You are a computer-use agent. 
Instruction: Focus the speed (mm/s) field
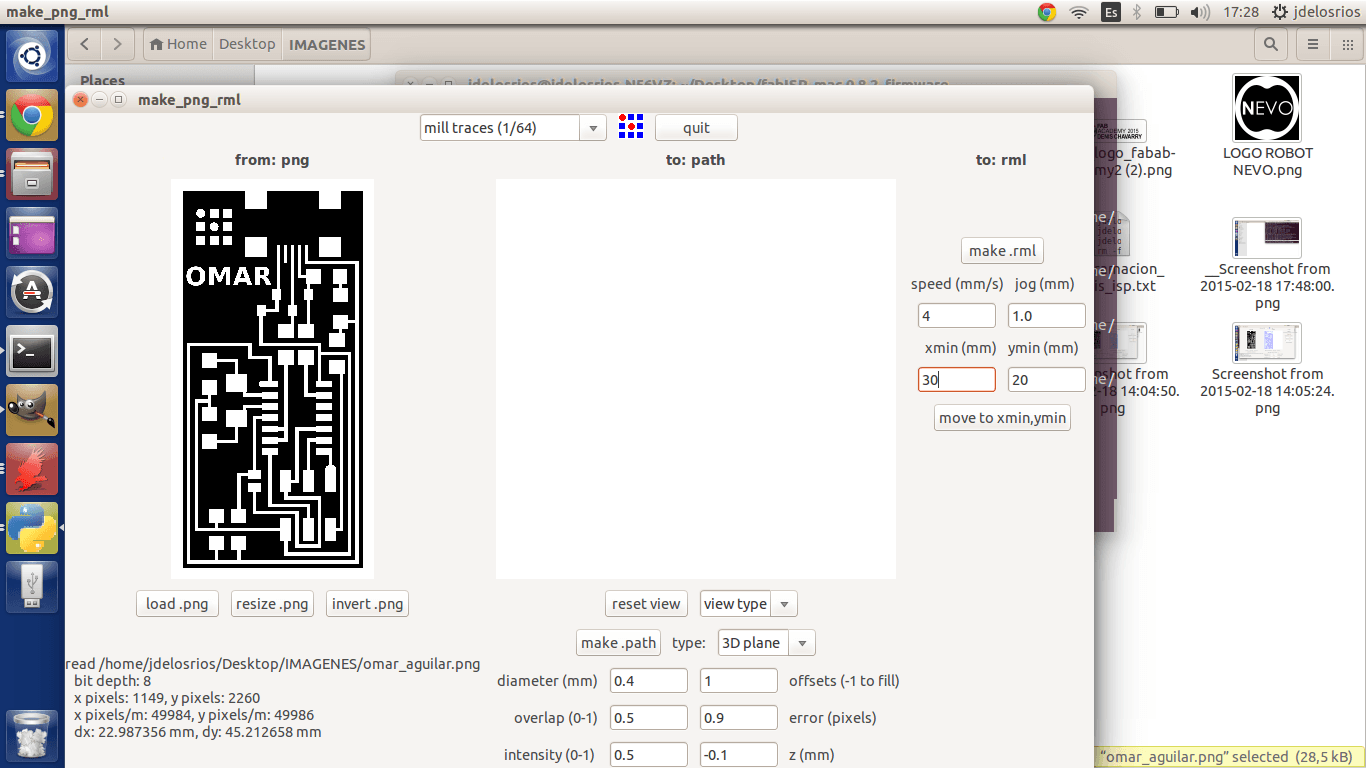point(957,316)
